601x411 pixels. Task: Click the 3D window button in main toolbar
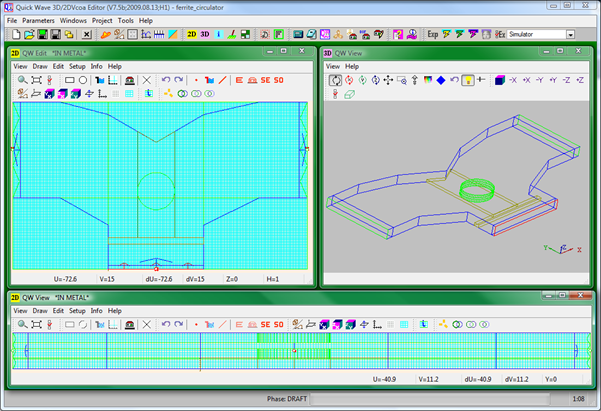[205, 34]
